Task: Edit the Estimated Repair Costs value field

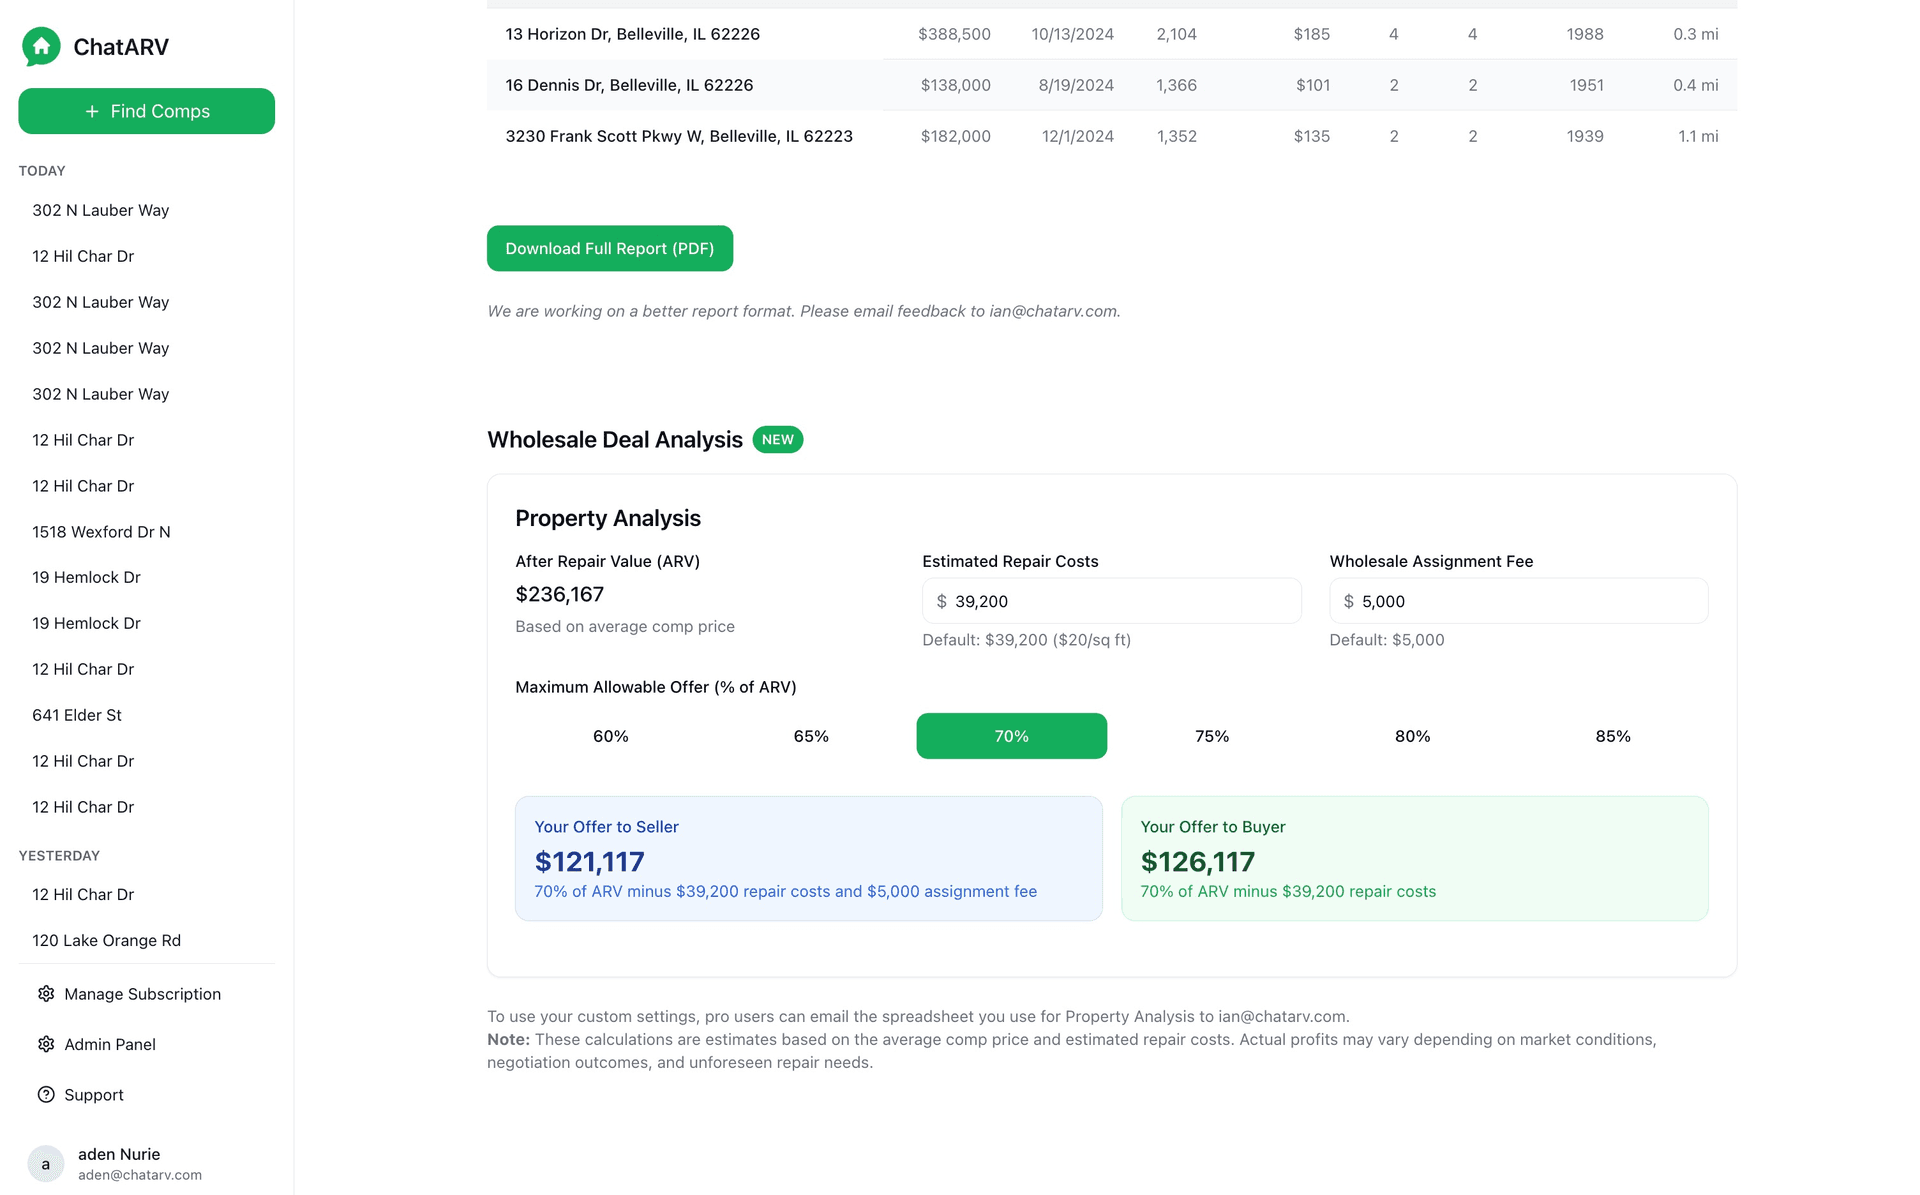Action: tap(1110, 601)
